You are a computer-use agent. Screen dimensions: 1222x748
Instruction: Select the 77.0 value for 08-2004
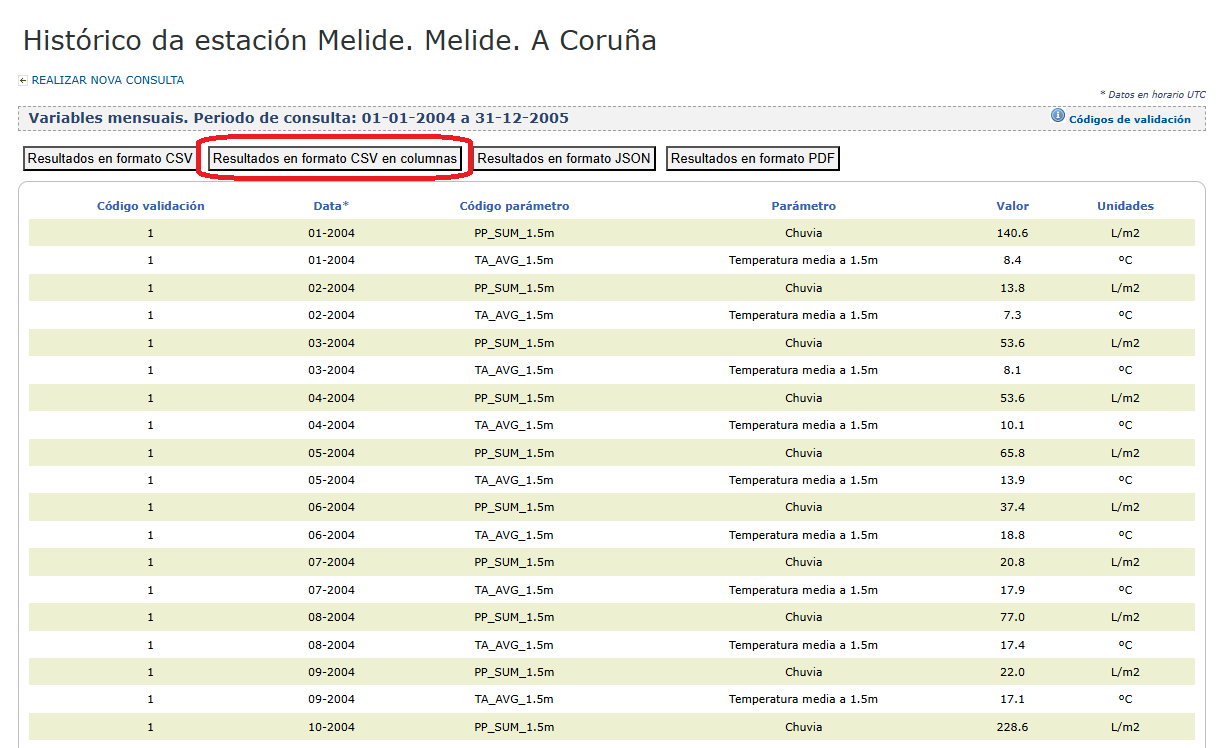1012,617
